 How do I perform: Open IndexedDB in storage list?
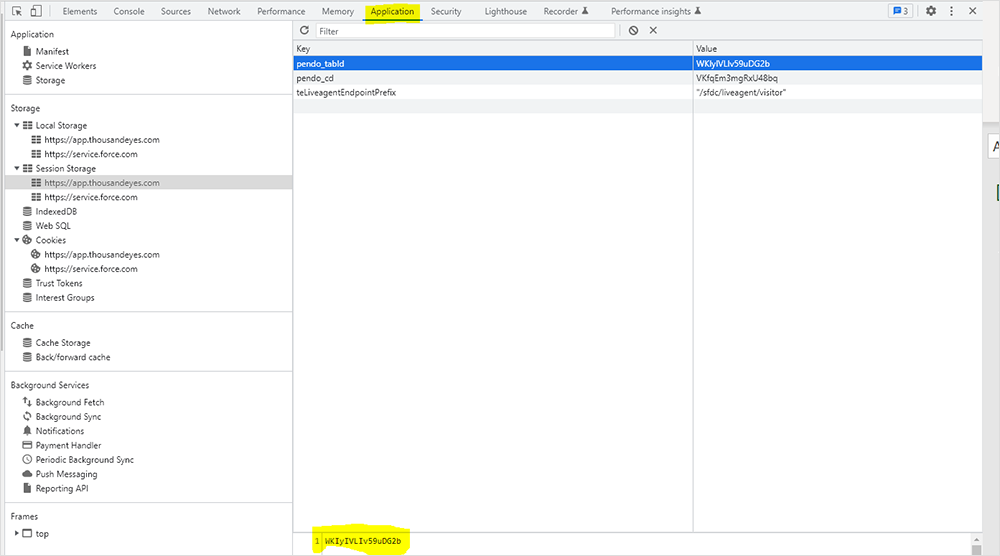56,212
